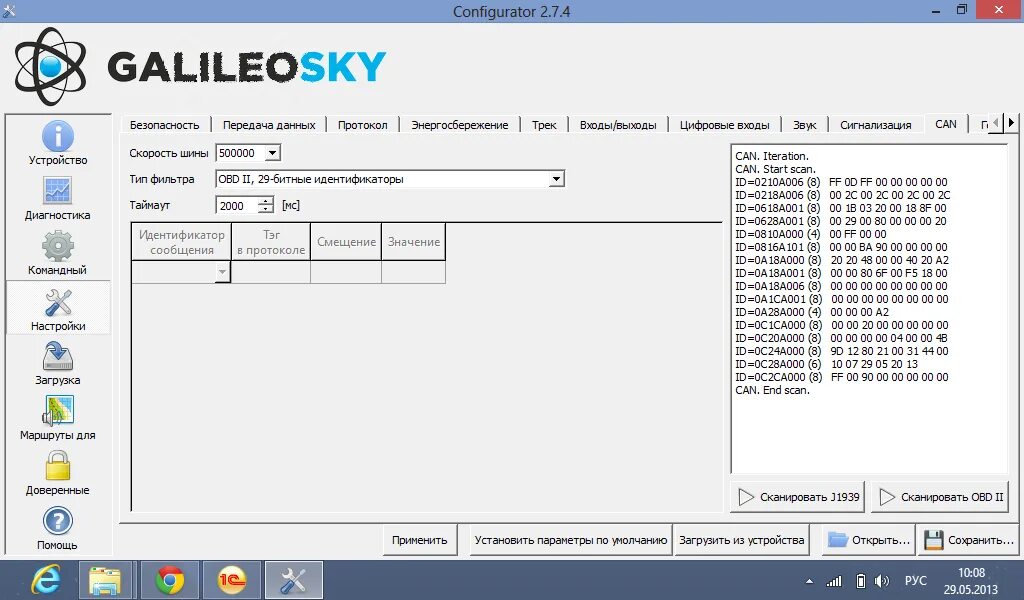Switch to the CAN tab
1024x600 pixels.
coord(945,124)
